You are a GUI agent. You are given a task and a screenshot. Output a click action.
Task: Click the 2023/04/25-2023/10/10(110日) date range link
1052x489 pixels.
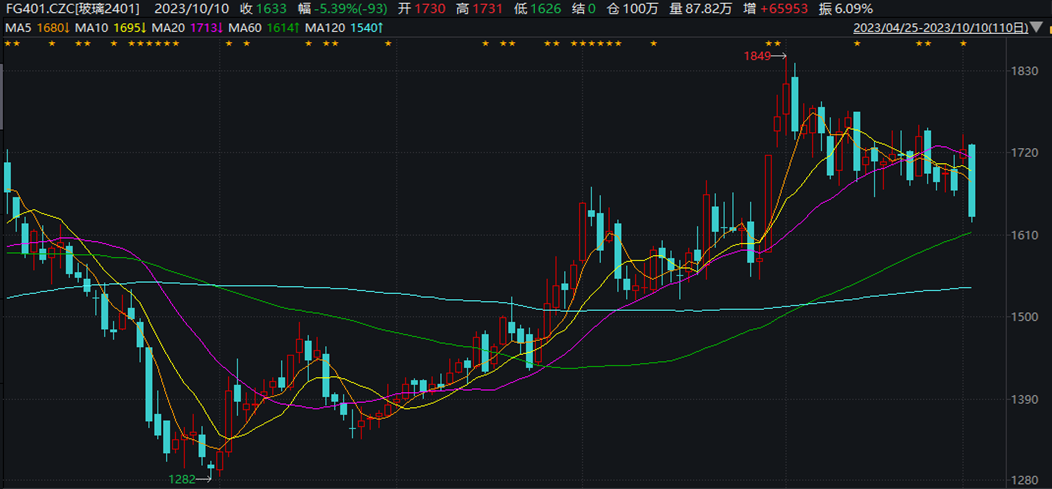(941, 28)
